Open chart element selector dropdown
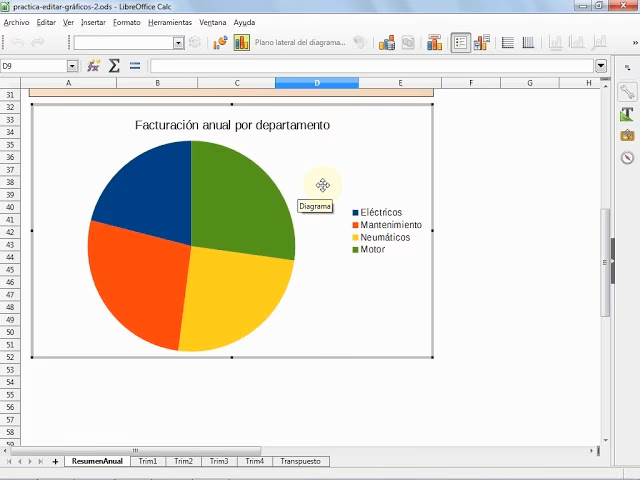640x480 pixels. pos(178,42)
